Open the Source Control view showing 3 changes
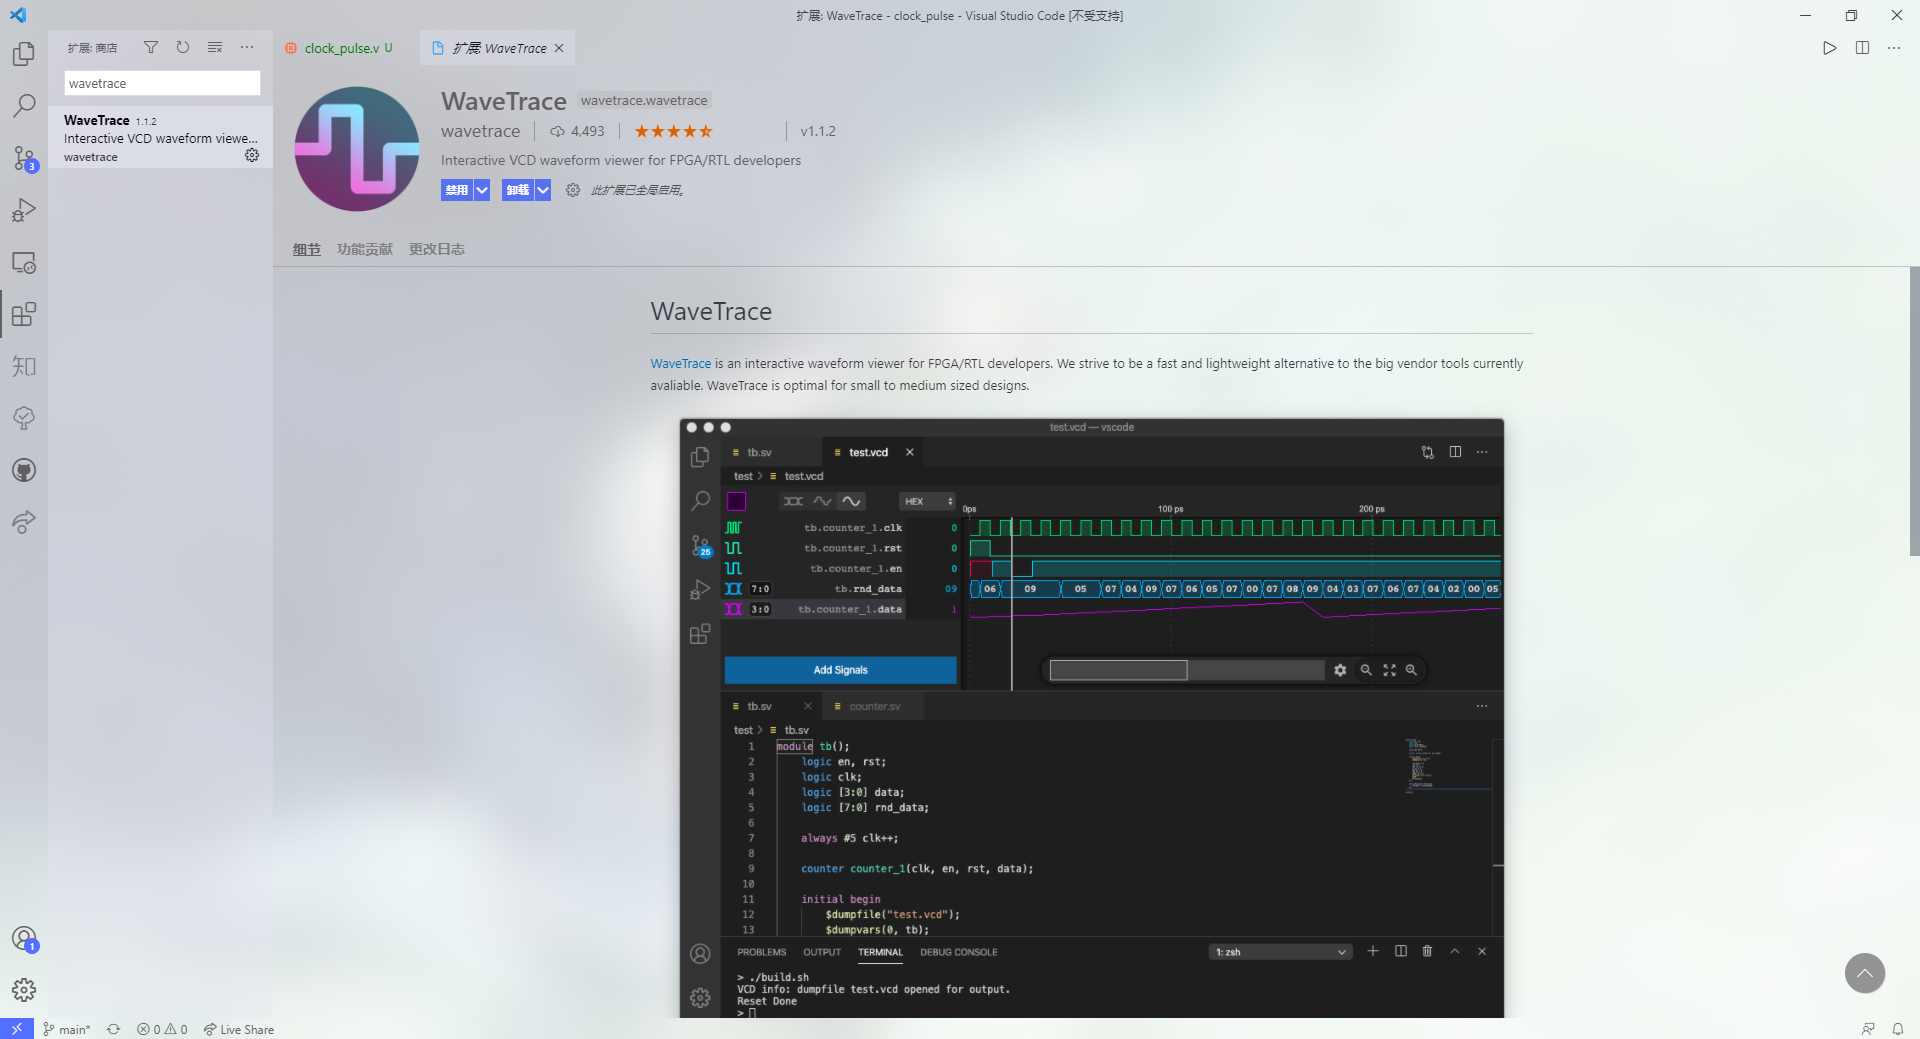 [24, 159]
